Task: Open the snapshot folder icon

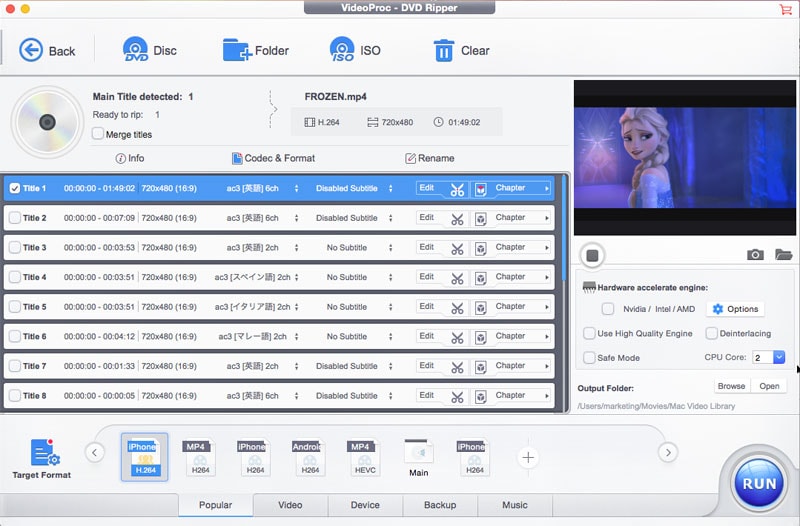Action: click(x=783, y=254)
